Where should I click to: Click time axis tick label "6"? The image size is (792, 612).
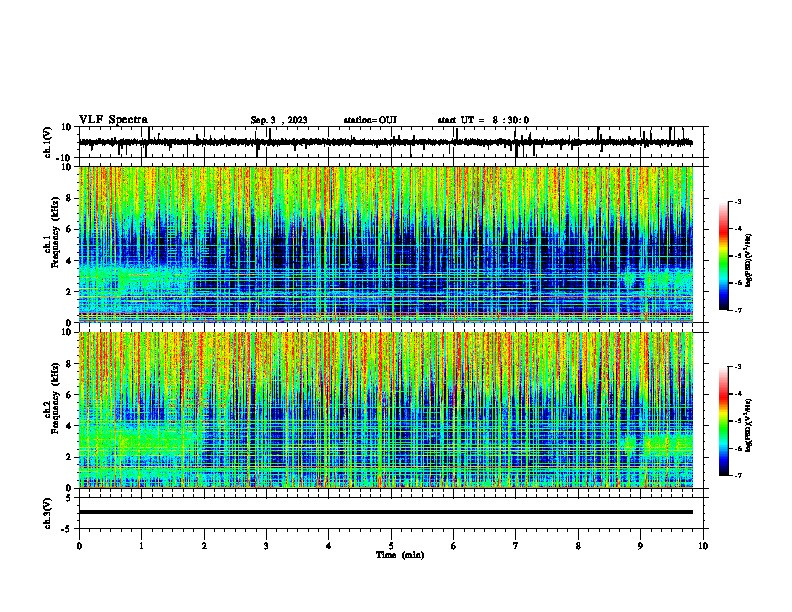click(454, 546)
